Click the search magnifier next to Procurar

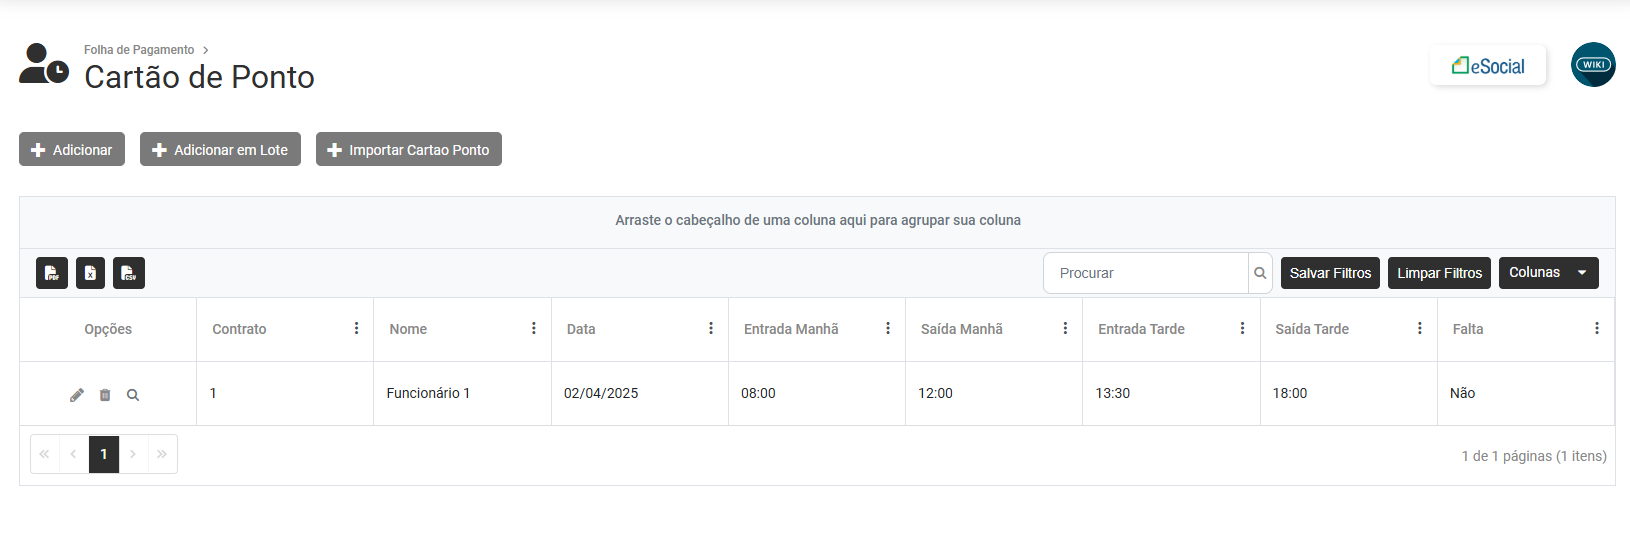coord(1260,273)
